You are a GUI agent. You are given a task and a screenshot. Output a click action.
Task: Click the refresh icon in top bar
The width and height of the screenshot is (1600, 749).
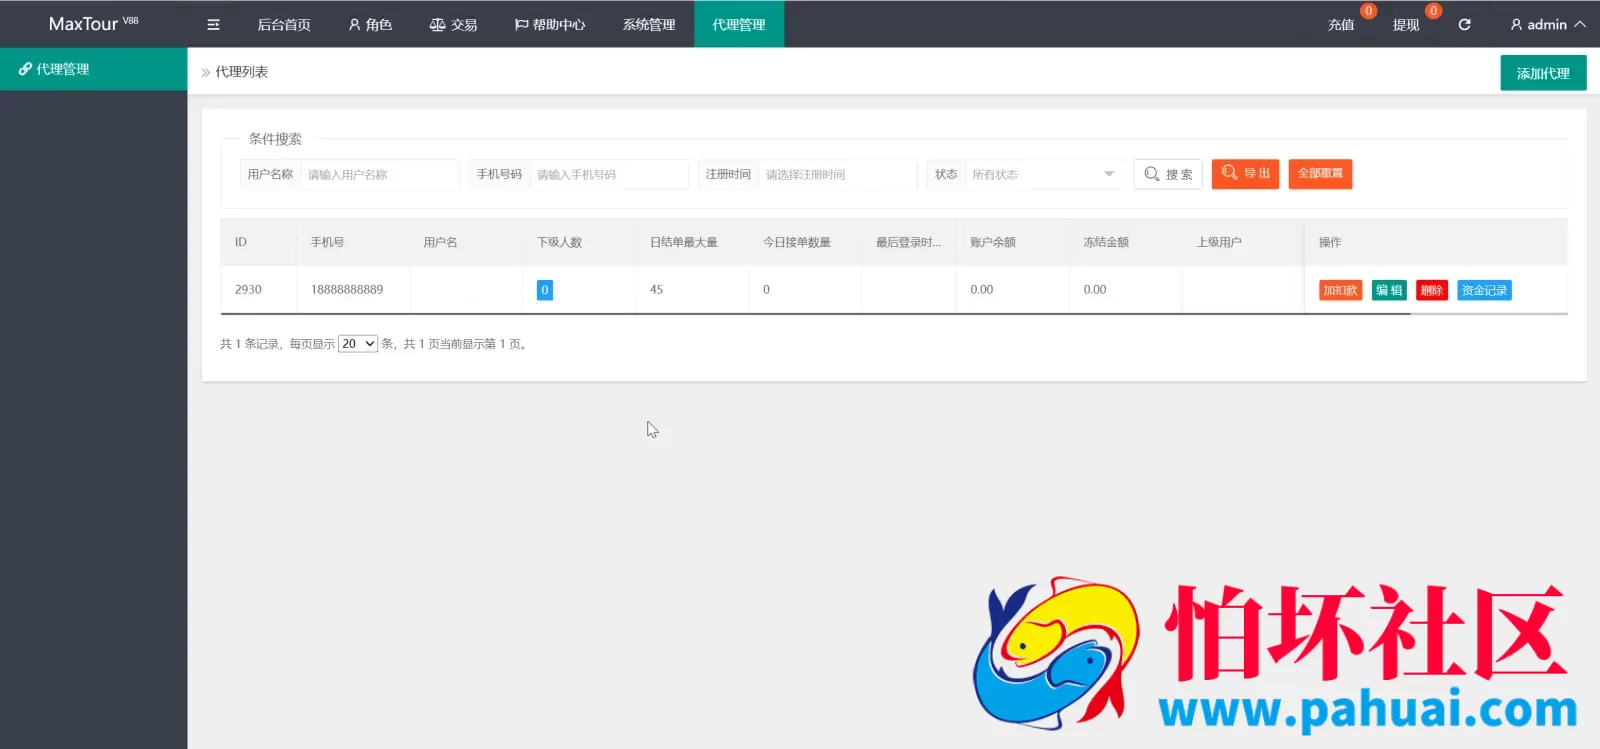coord(1464,24)
